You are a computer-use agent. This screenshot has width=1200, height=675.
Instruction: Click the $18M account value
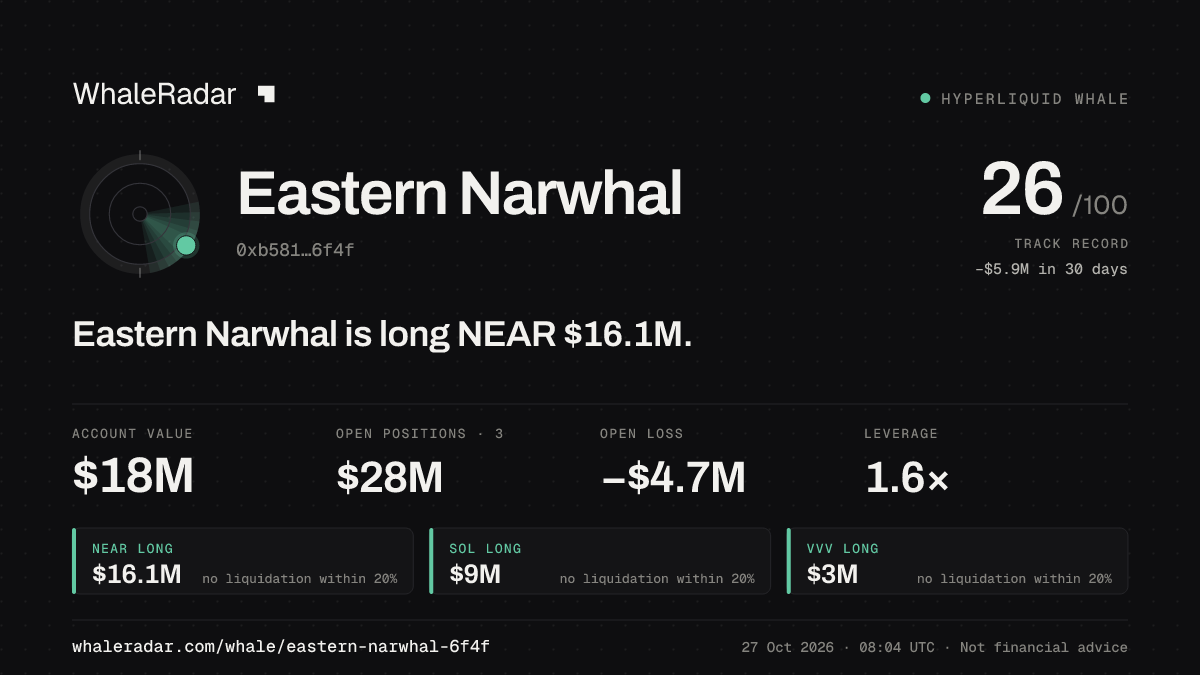click(133, 476)
